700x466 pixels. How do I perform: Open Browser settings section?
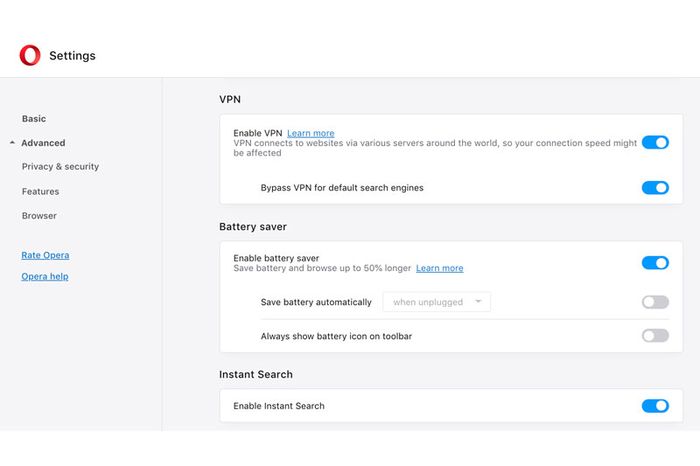pos(39,216)
